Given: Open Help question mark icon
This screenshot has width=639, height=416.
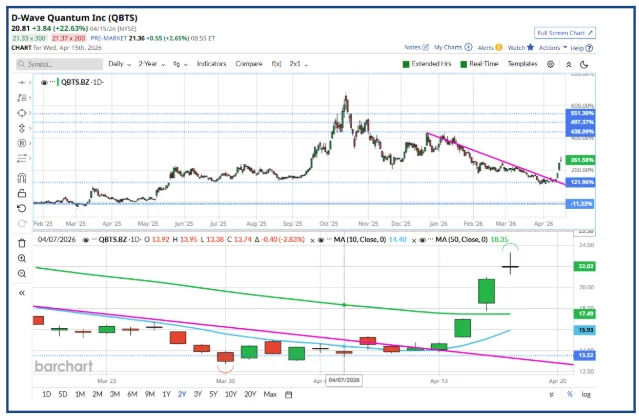Looking at the screenshot, I should coord(589,48).
